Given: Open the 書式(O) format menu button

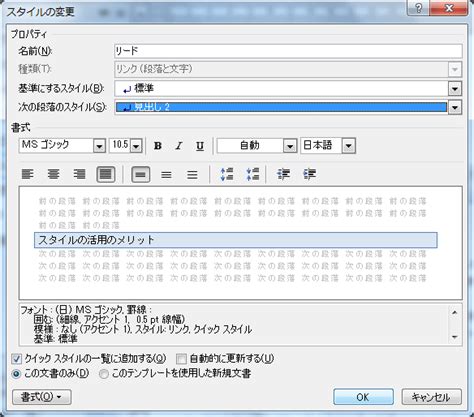Looking at the screenshot, I should [42, 397].
